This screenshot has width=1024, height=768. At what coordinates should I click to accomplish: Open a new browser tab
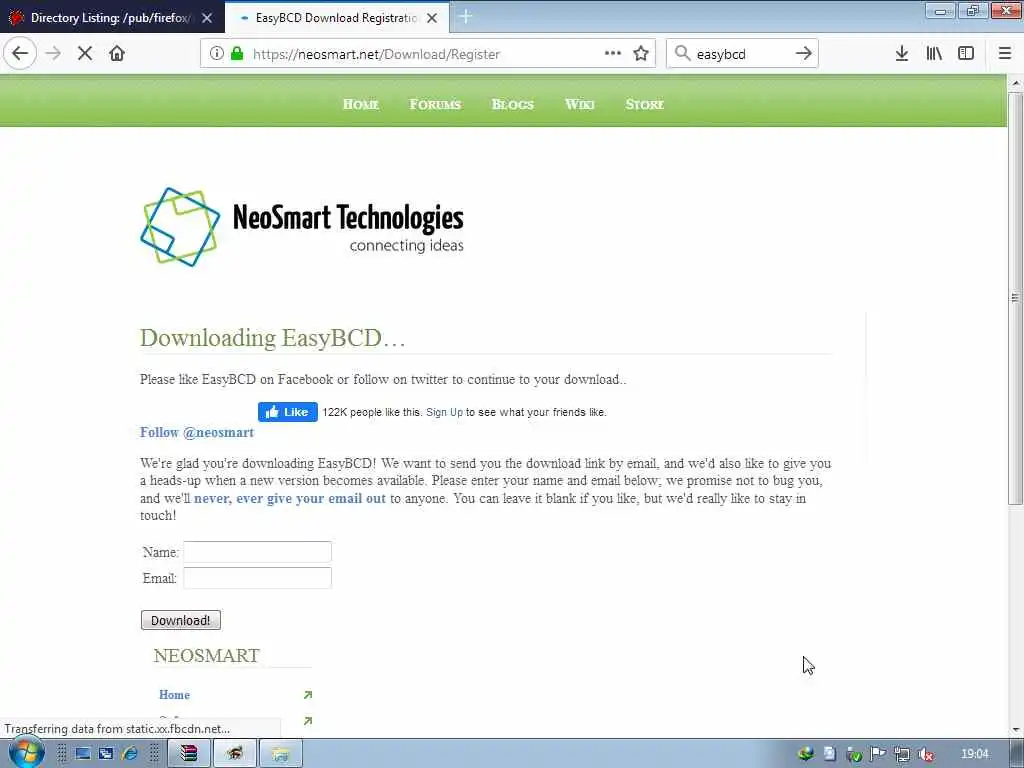tap(466, 17)
